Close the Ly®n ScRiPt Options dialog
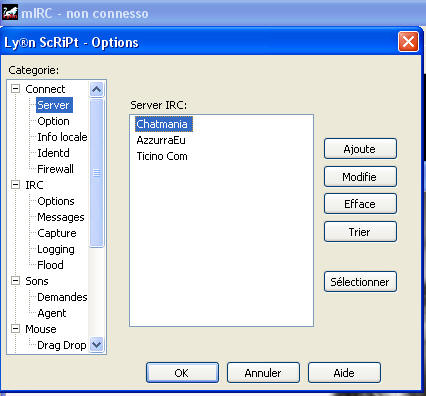This screenshot has height=396, width=426. coord(408,42)
